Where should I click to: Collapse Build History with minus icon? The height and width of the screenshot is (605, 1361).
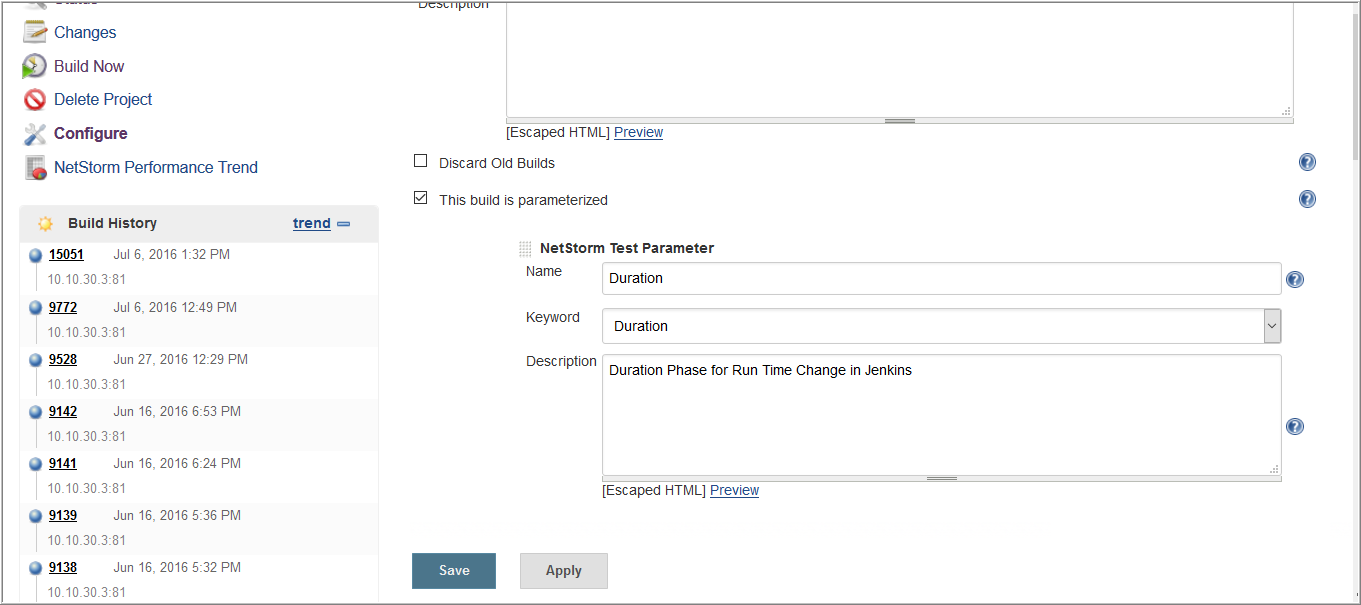(x=343, y=223)
